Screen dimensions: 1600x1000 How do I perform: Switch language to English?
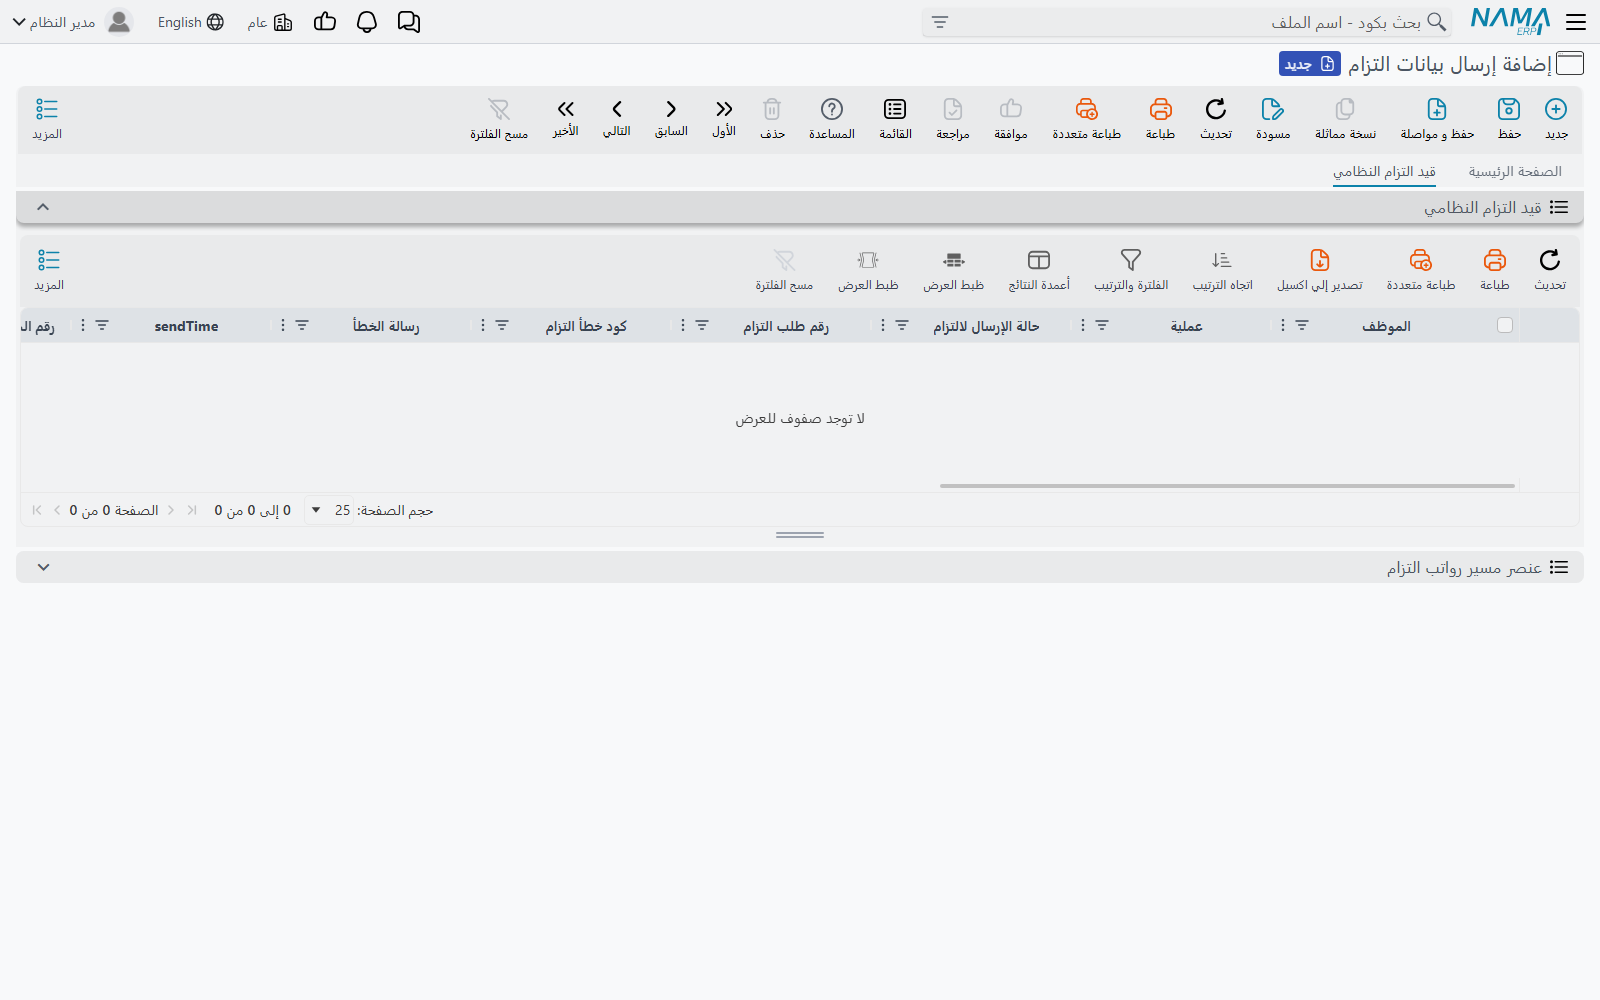point(191,22)
